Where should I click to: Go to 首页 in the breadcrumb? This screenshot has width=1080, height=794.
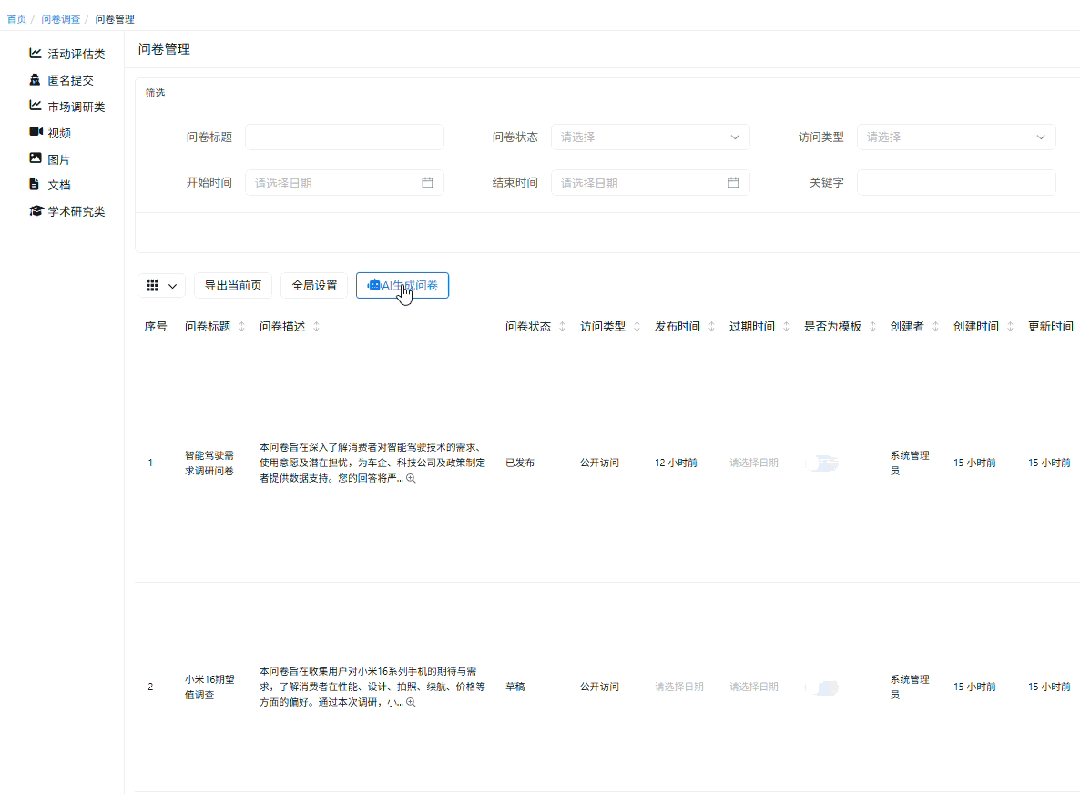(18, 18)
